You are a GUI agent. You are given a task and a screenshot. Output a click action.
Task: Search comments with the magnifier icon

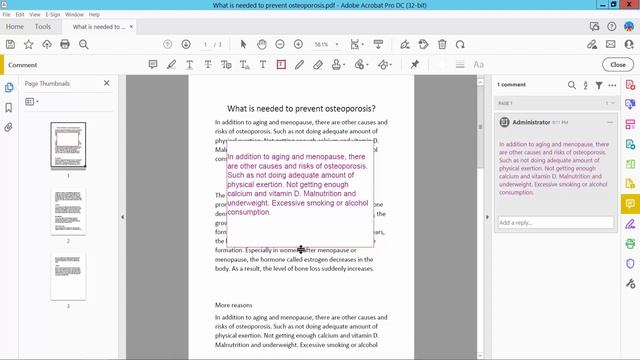tap(572, 85)
